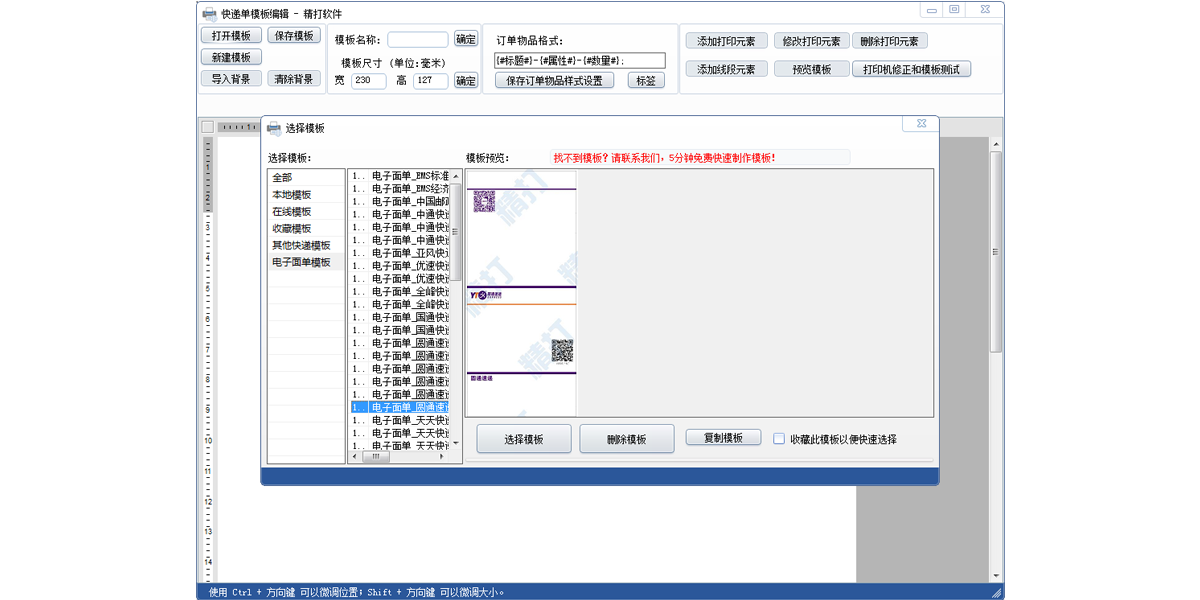
Task: Focus the 模板名称 input field
Action: coord(418,40)
